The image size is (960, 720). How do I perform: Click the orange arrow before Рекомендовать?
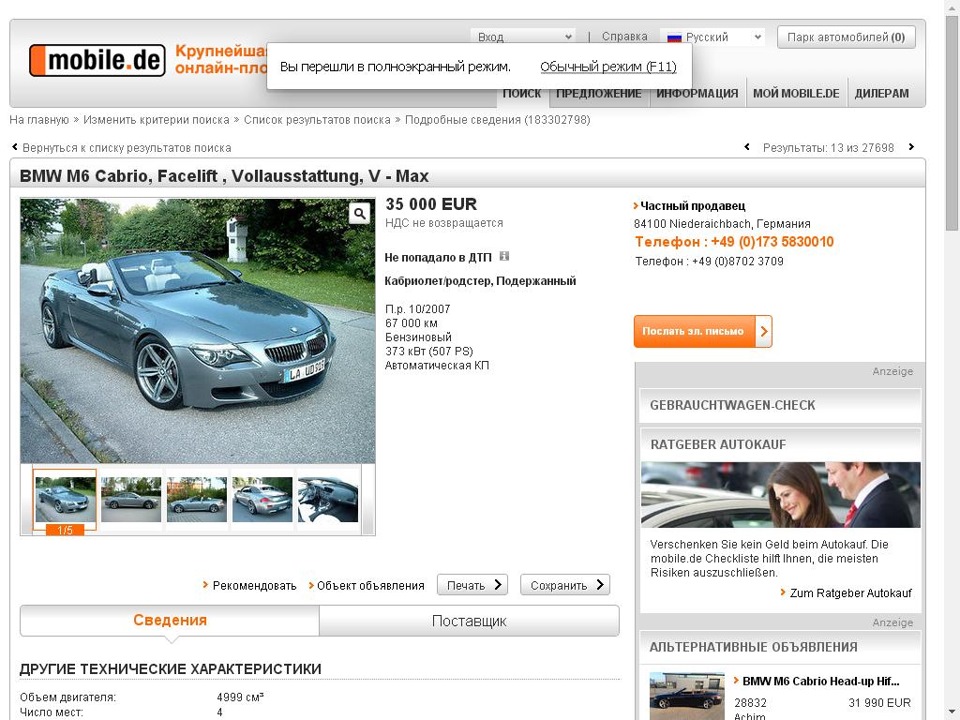point(206,585)
